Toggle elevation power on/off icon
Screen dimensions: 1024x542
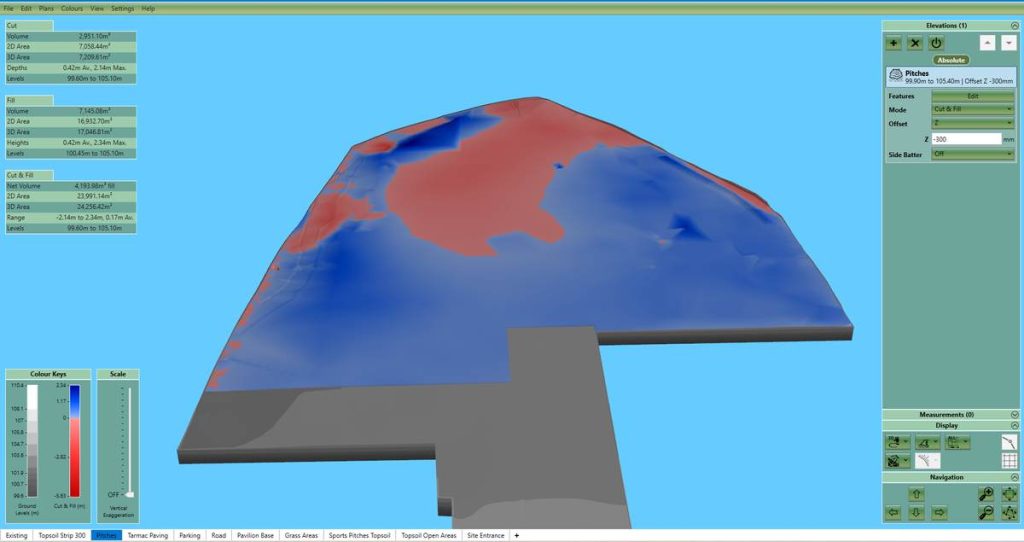point(936,43)
